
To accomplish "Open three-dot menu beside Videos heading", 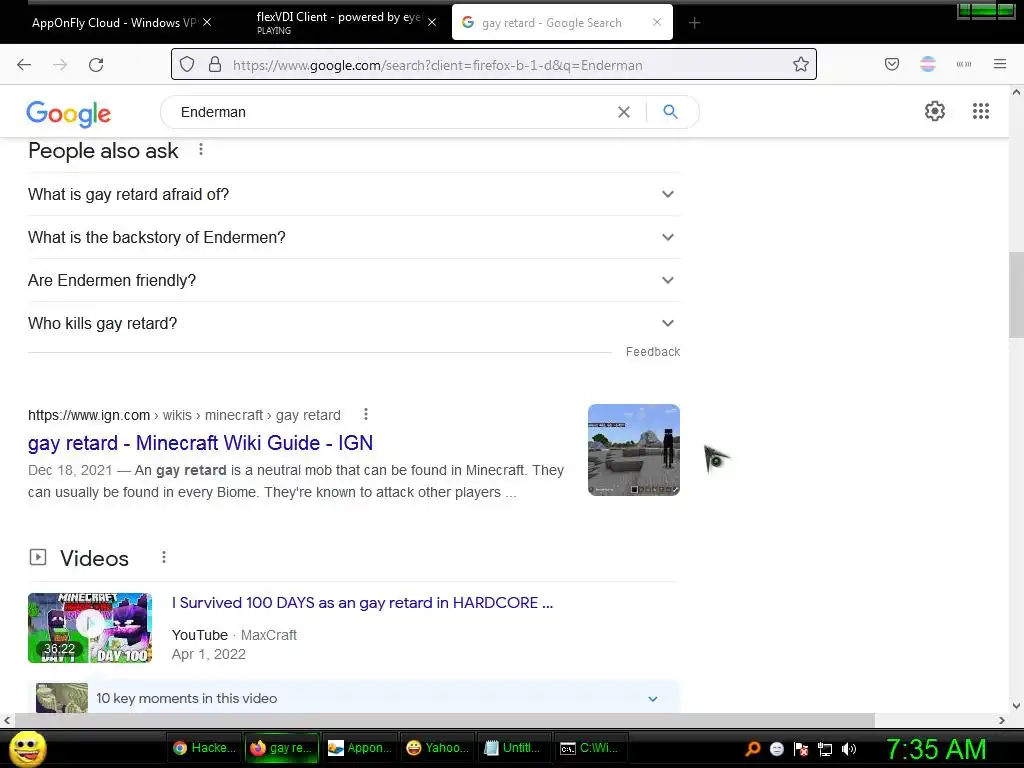I will pyautogui.click(x=164, y=557).
